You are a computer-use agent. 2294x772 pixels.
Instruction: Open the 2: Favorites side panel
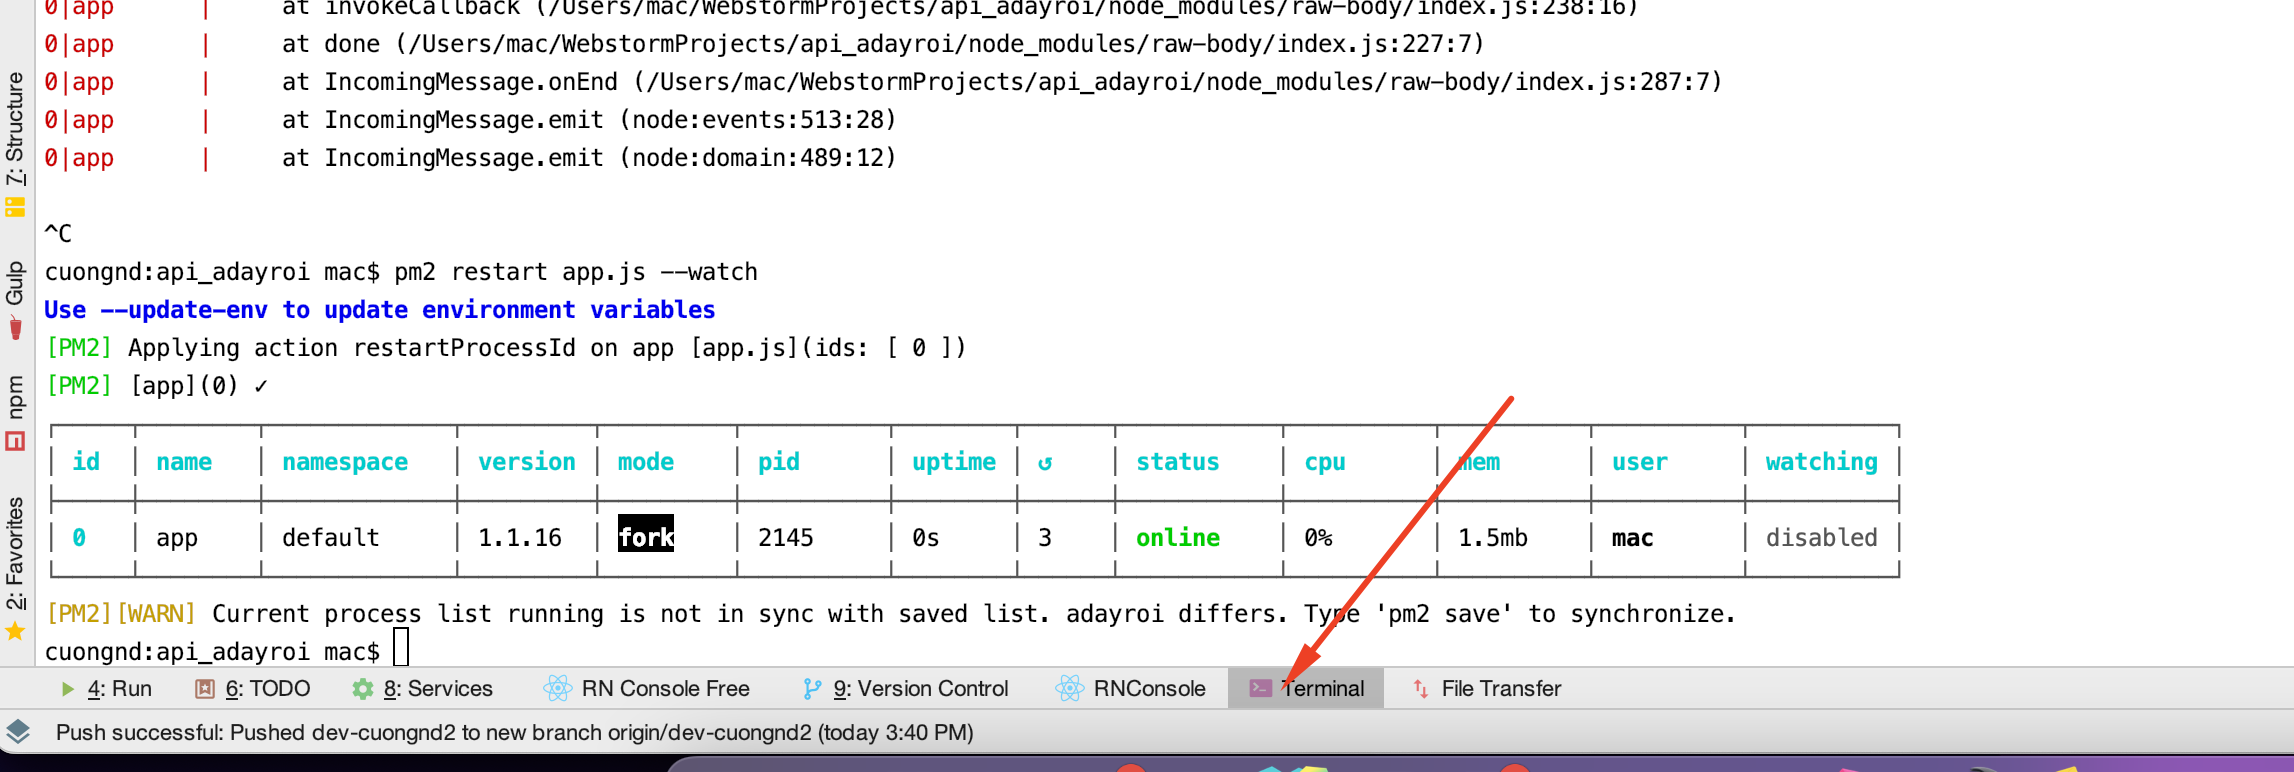point(15,568)
